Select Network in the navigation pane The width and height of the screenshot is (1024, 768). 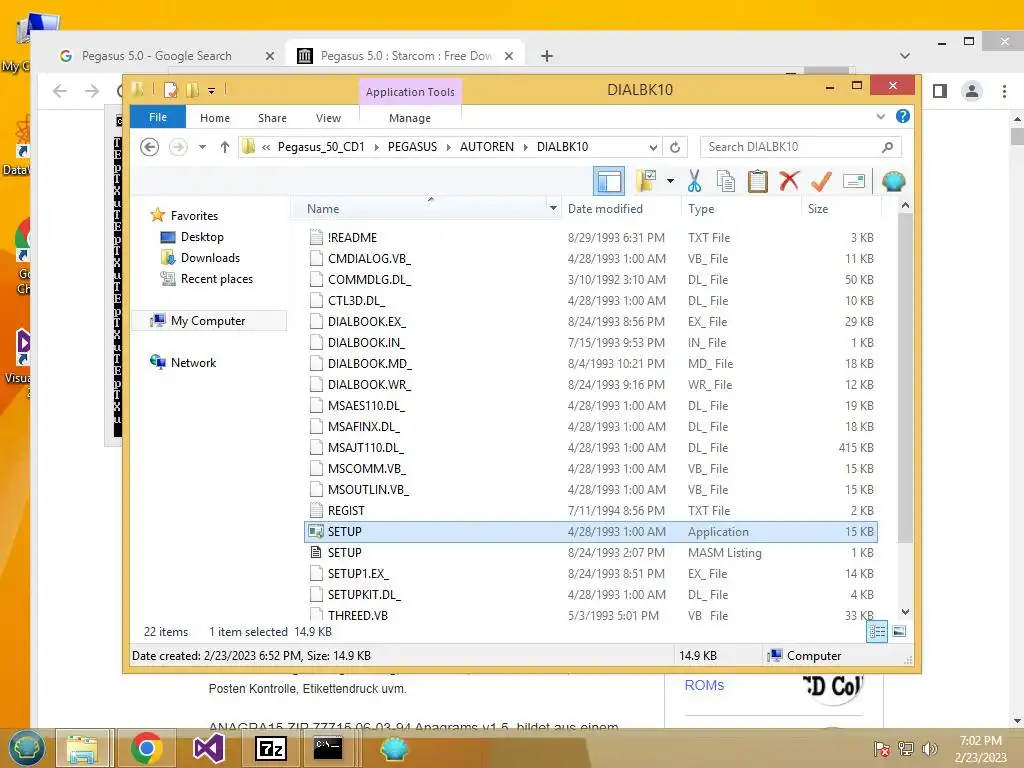coord(193,362)
